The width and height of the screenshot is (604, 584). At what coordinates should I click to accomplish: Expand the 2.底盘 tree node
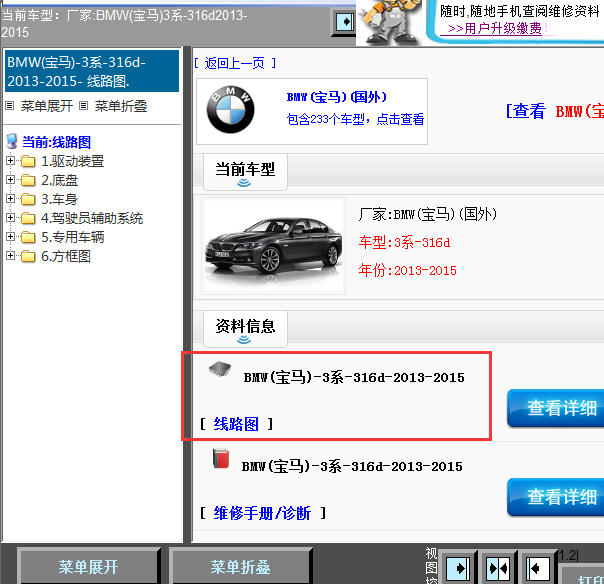10,180
